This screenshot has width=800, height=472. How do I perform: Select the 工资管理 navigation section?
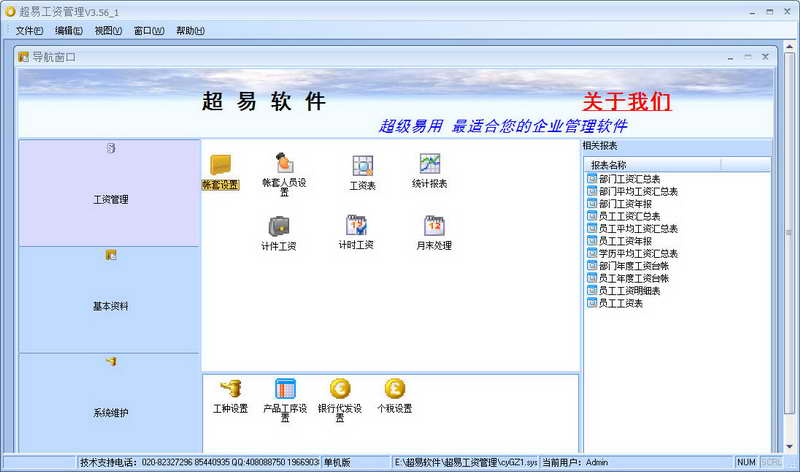[110, 193]
